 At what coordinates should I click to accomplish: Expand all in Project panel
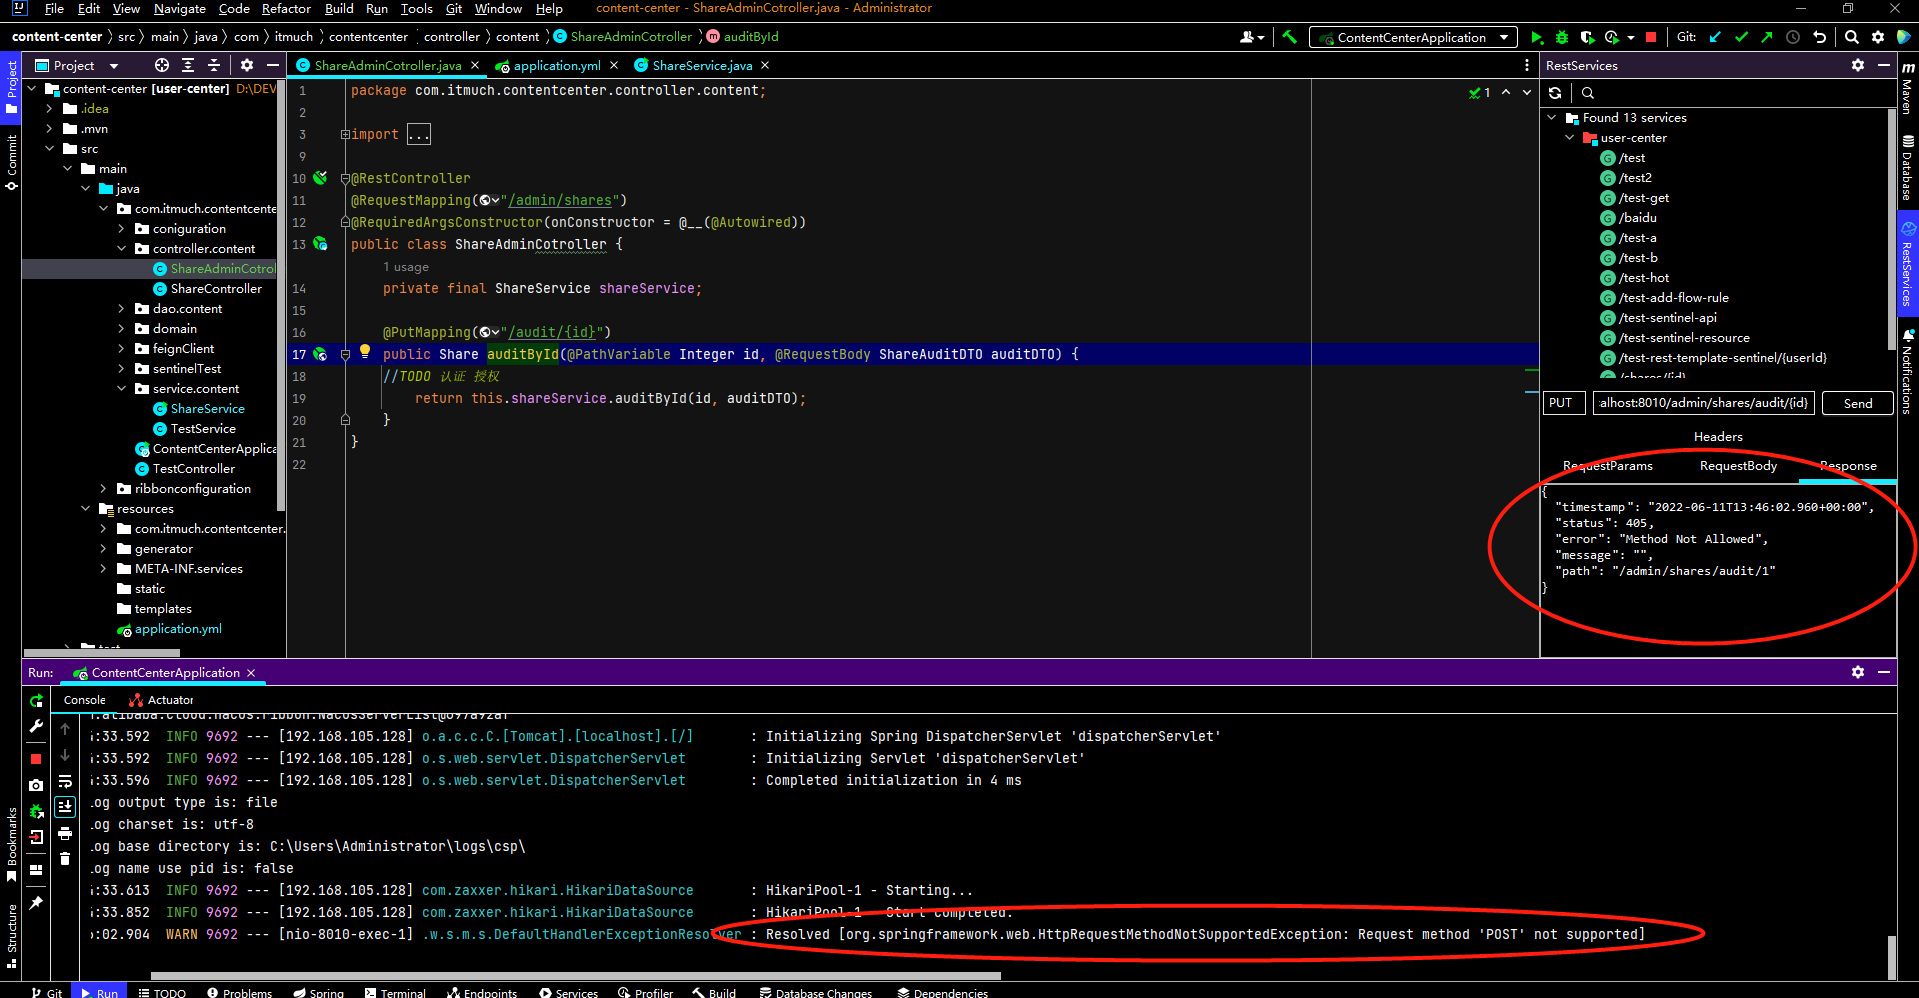coord(188,65)
